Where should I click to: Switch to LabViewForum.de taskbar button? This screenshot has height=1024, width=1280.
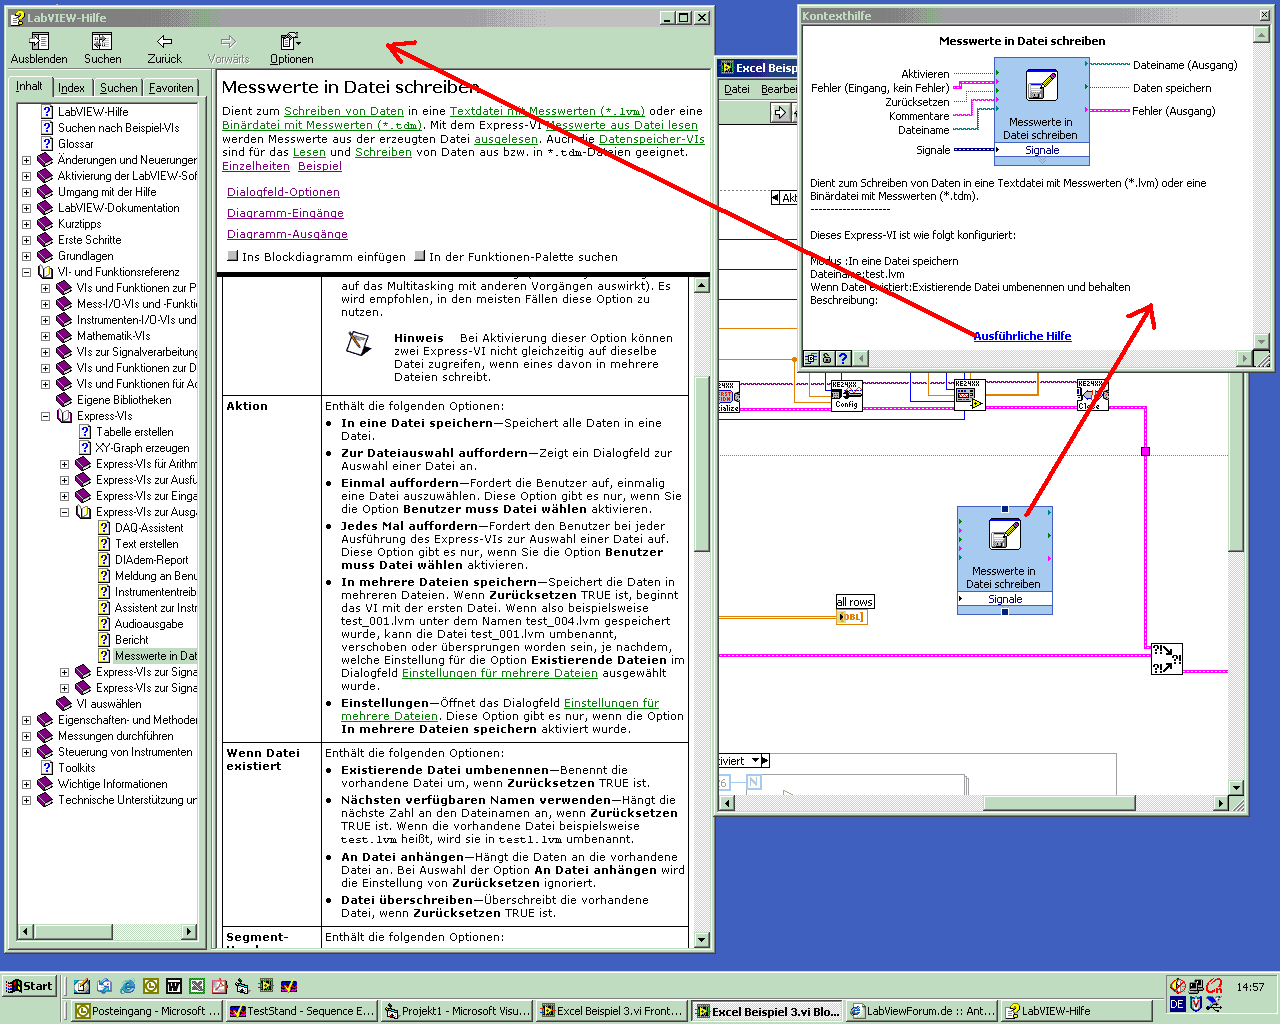coord(922,1011)
